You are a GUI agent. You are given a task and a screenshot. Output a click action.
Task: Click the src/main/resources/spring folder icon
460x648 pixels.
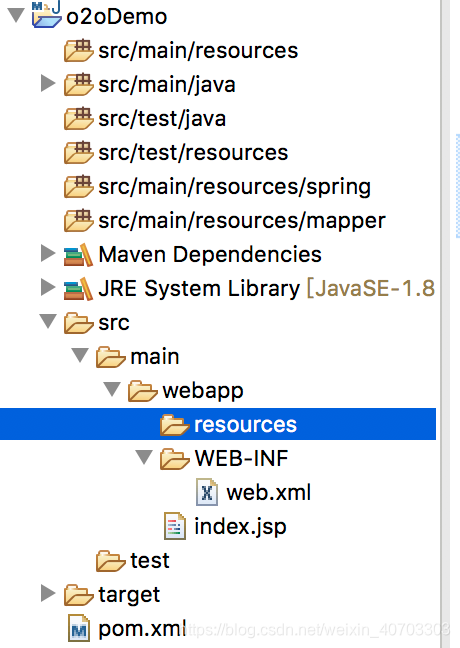click(79, 186)
